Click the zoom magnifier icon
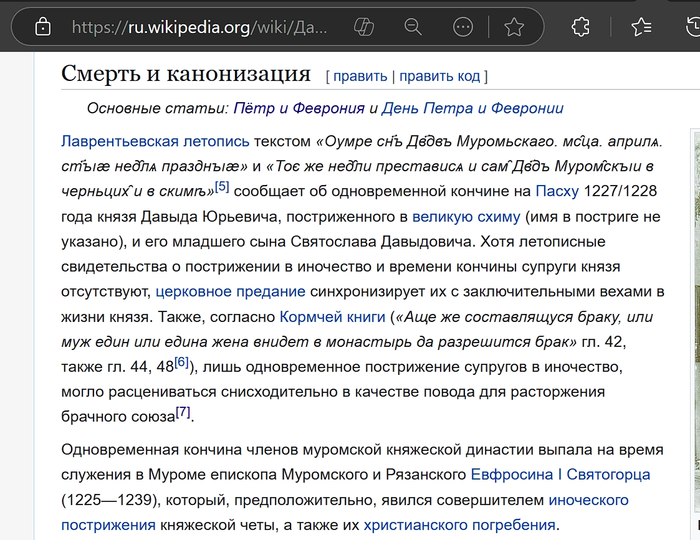The image size is (700, 540). [x=413, y=27]
